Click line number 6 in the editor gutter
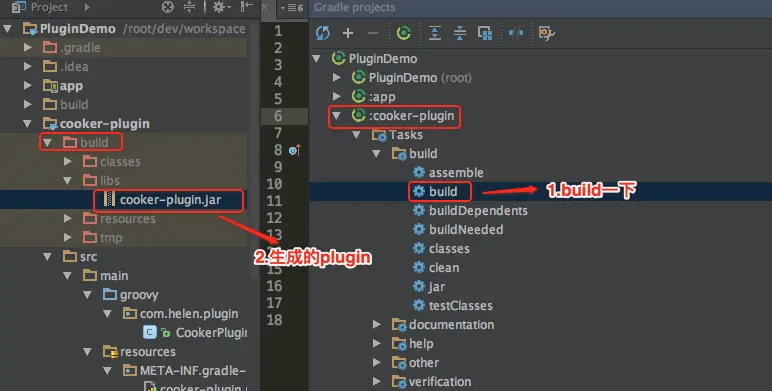 click(x=278, y=116)
